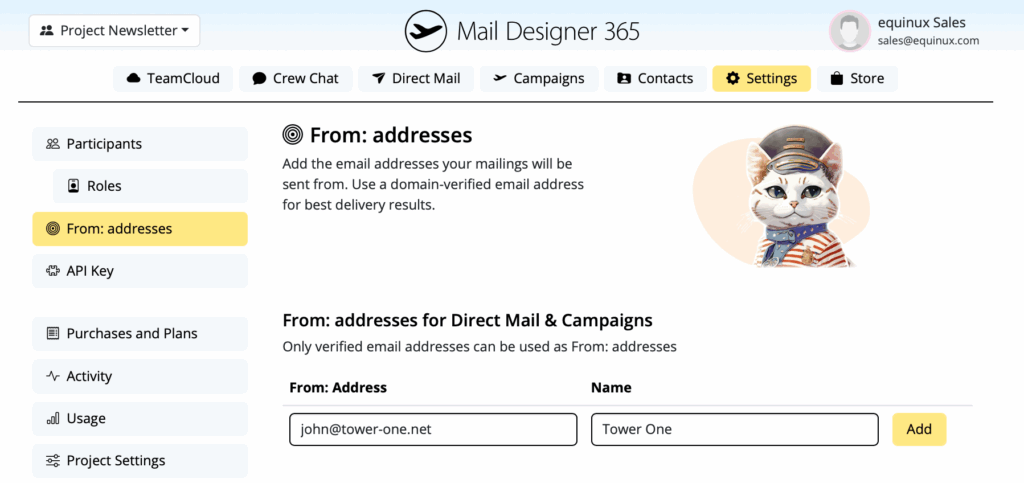Click the API Key puzzle icon
Image resolution: width=1024 pixels, height=483 pixels.
(53, 271)
